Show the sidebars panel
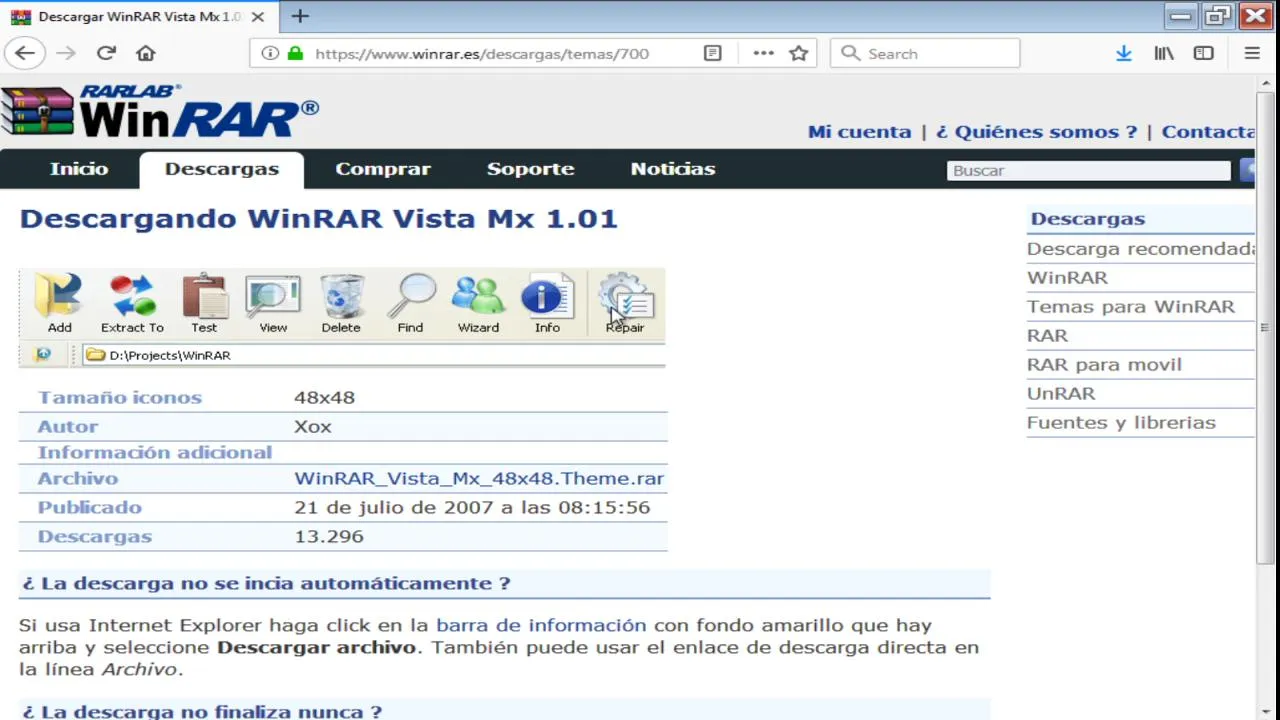Screen dimensions: 1280x720 (x=1204, y=53)
